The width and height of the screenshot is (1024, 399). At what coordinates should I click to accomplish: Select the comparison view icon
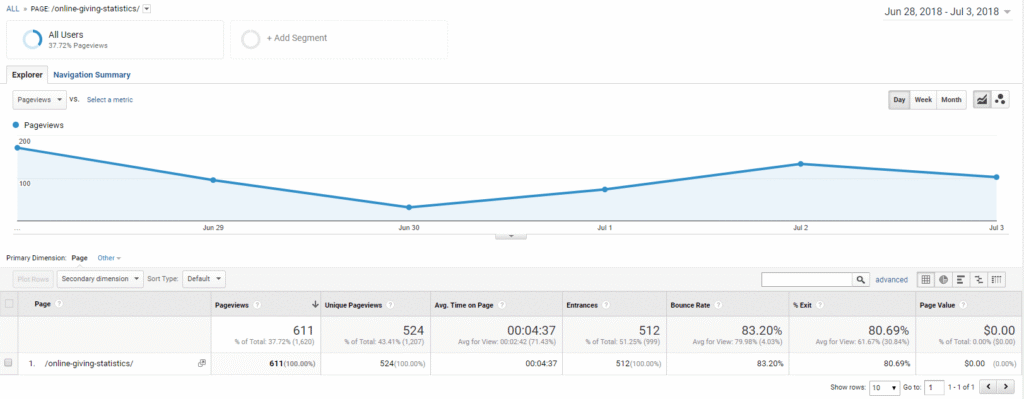click(979, 279)
